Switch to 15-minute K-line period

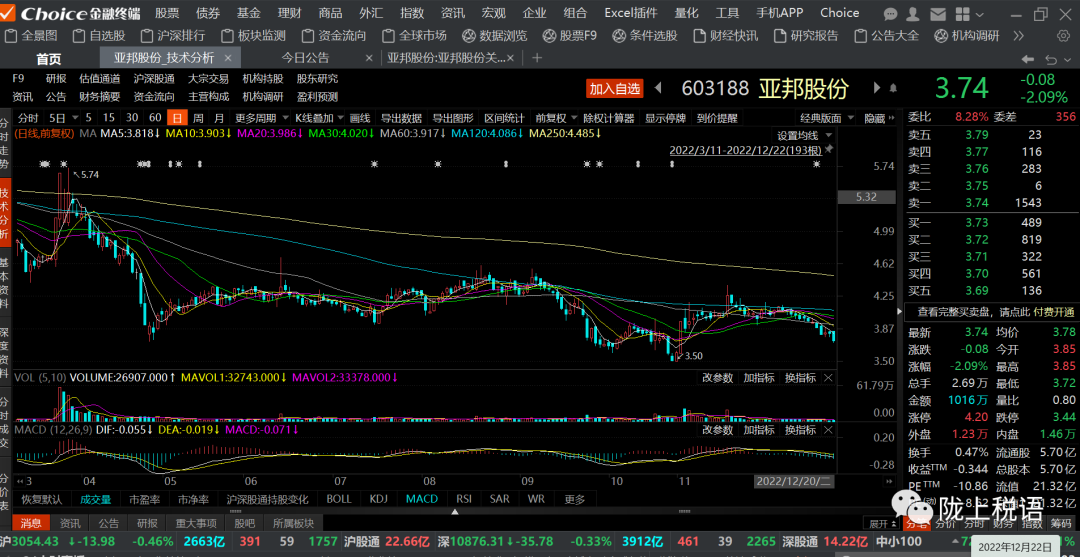108,118
